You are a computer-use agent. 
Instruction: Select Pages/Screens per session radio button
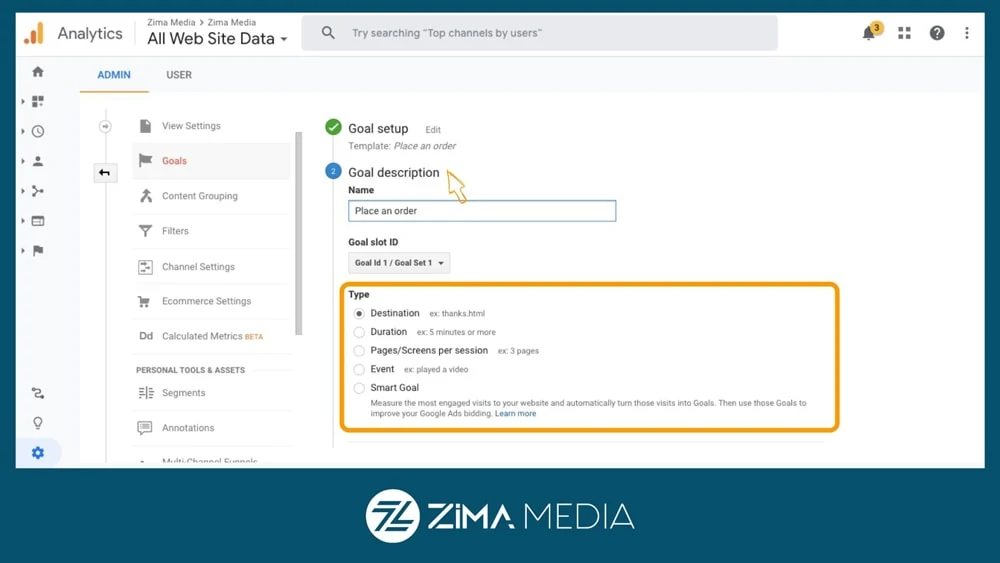point(359,351)
